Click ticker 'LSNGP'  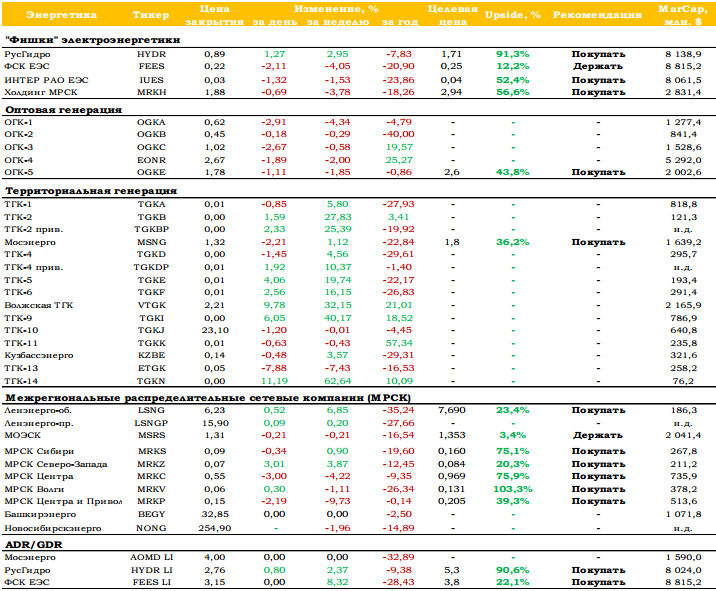point(151,423)
